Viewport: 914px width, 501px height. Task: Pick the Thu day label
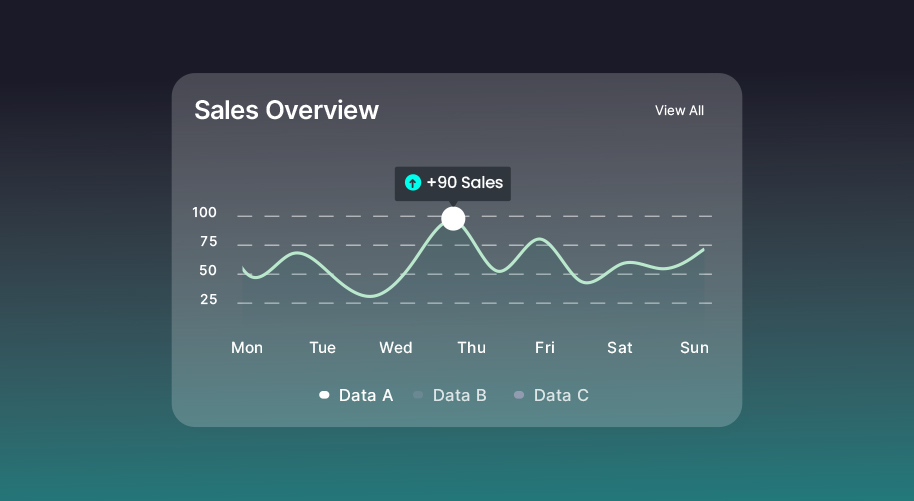click(471, 347)
